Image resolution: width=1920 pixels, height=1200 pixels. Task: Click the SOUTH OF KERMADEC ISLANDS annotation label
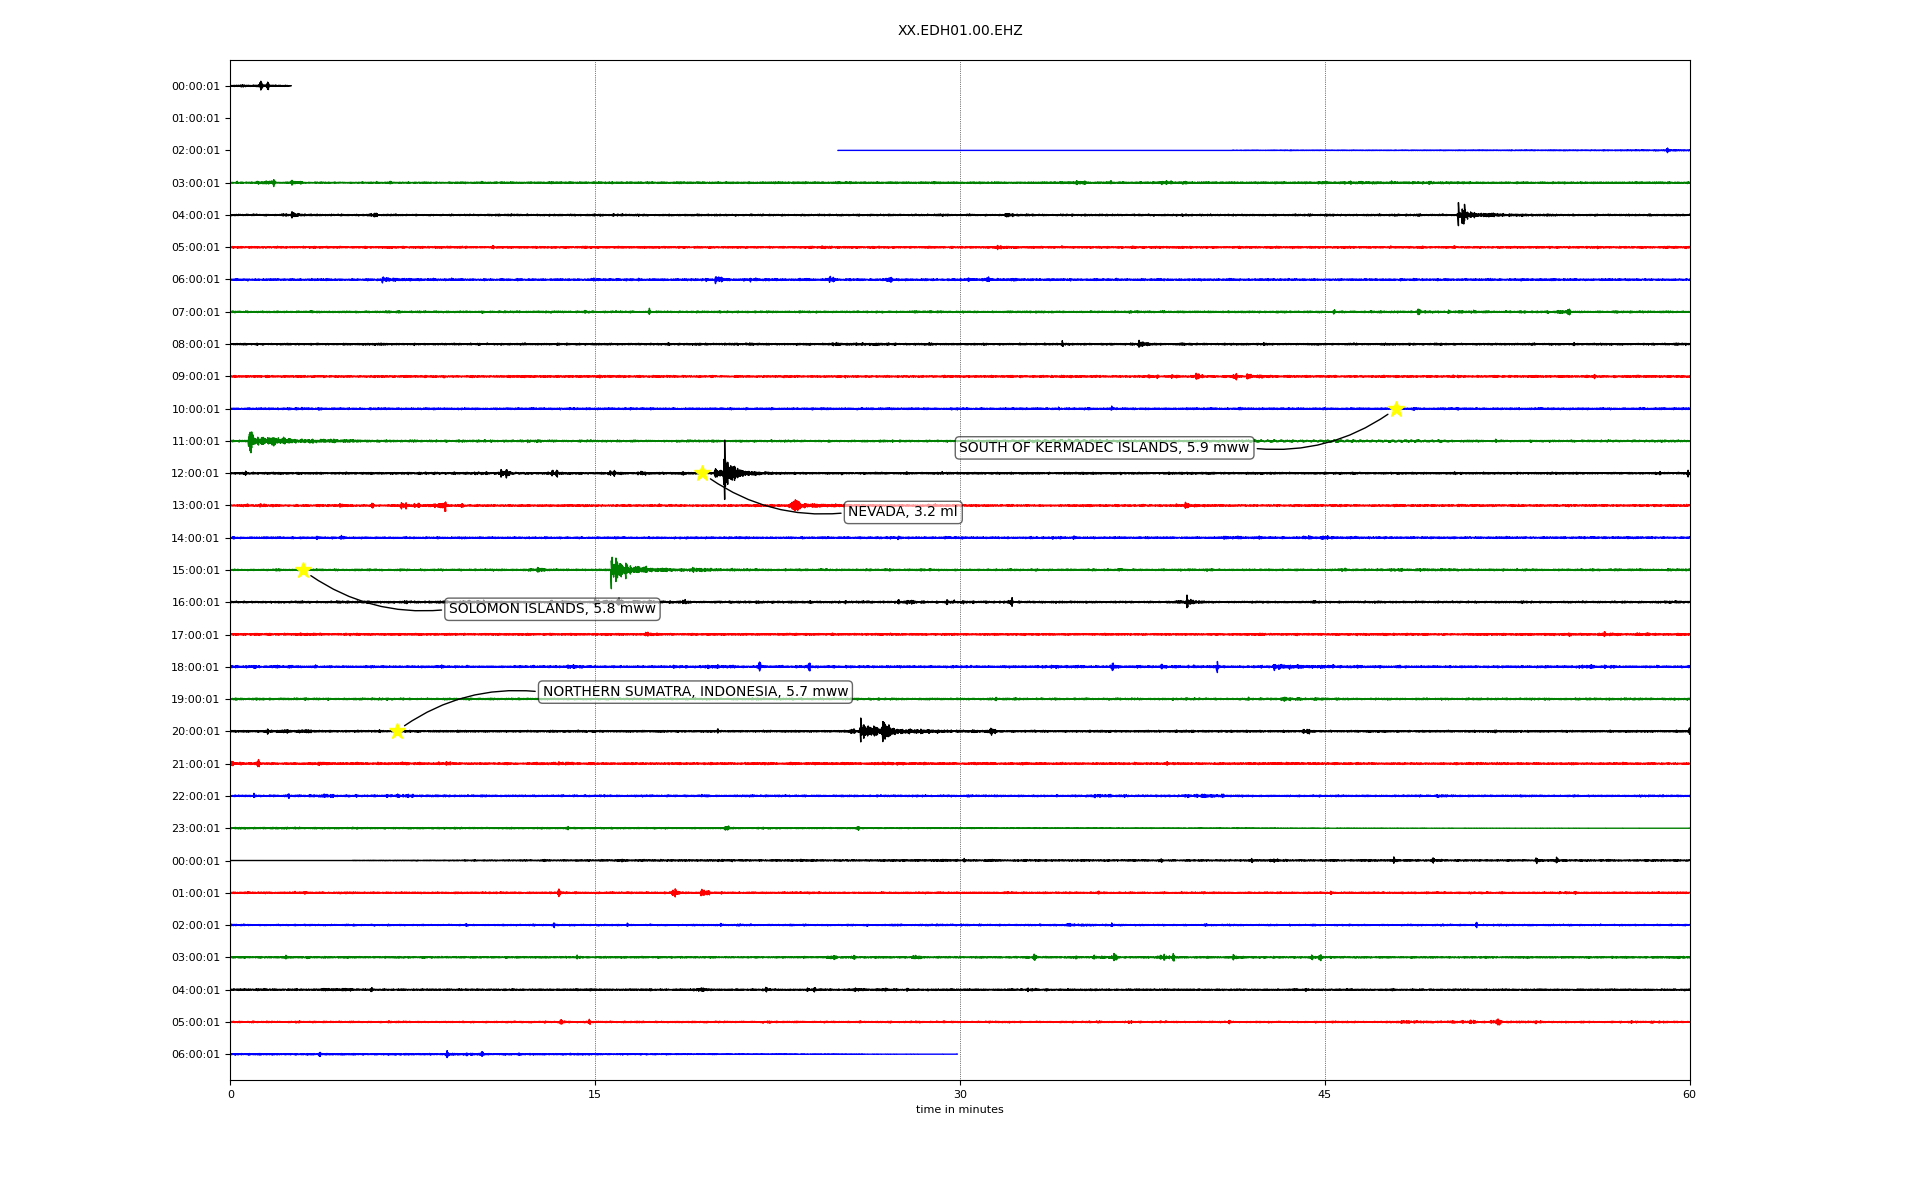coord(1103,448)
